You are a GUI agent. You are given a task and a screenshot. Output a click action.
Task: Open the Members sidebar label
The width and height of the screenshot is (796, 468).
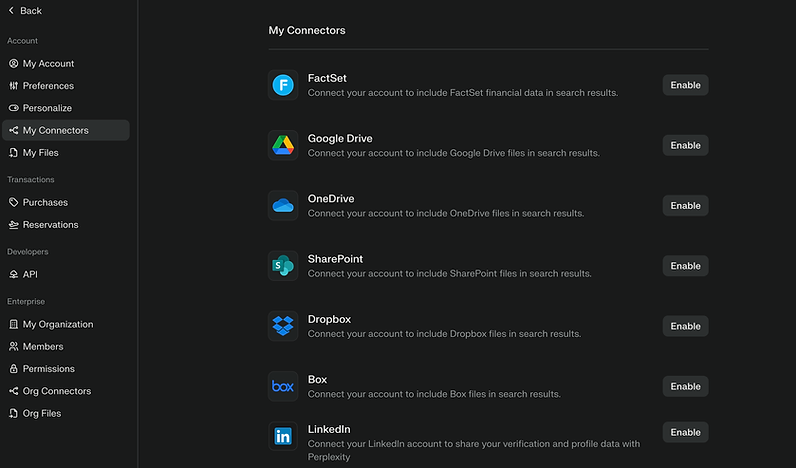point(43,347)
